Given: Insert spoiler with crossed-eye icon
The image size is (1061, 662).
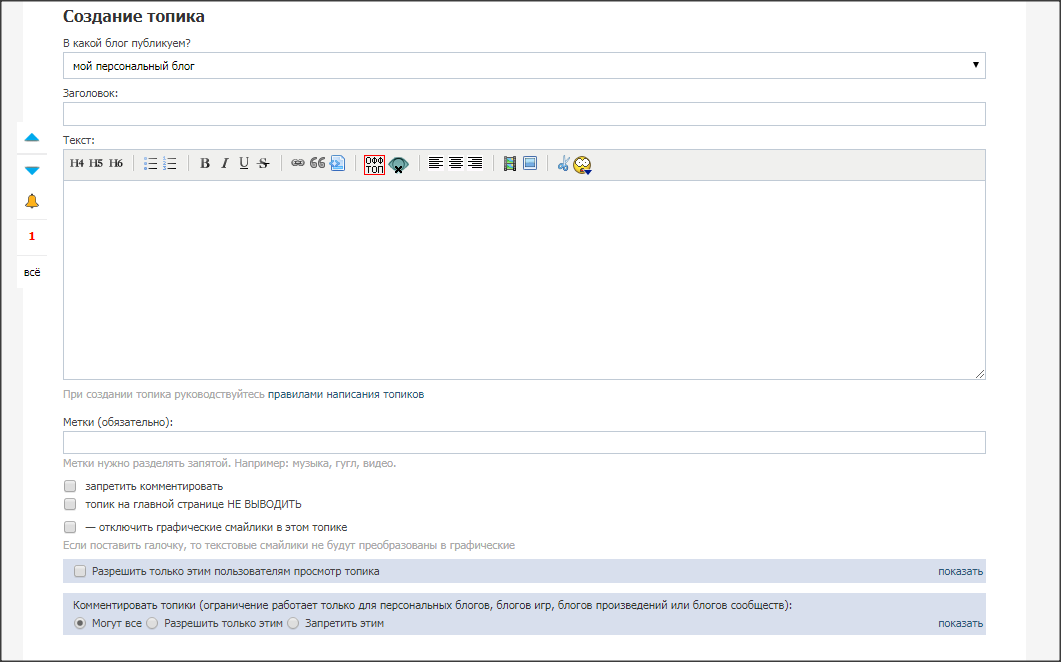Looking at the screenshot, I should coord(399,165).
